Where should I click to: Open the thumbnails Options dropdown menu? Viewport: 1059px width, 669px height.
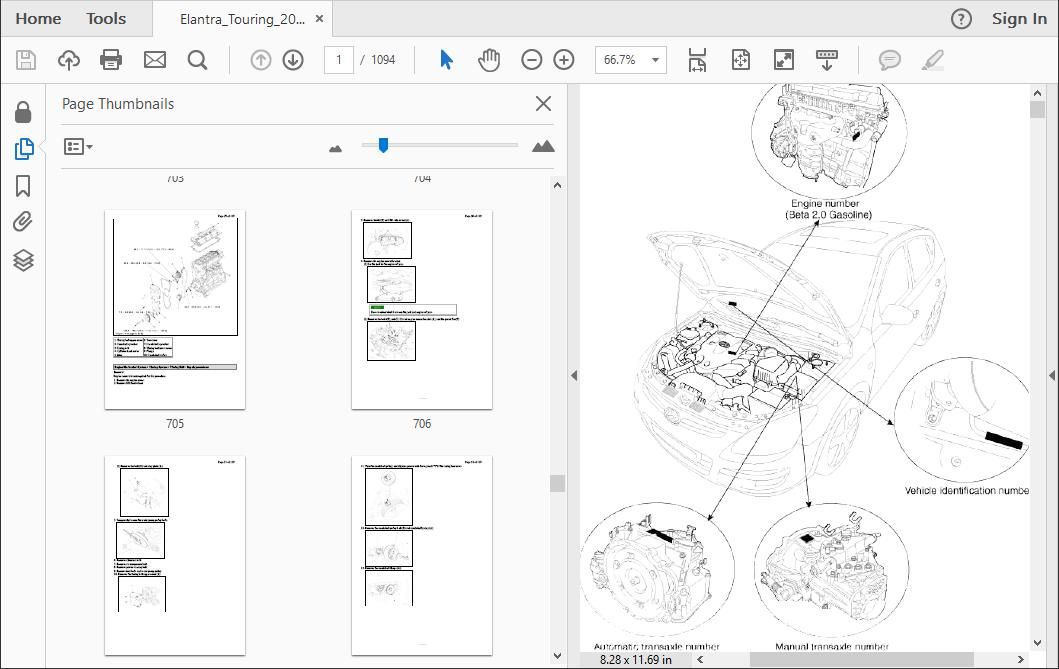click(x=78, y=146)
